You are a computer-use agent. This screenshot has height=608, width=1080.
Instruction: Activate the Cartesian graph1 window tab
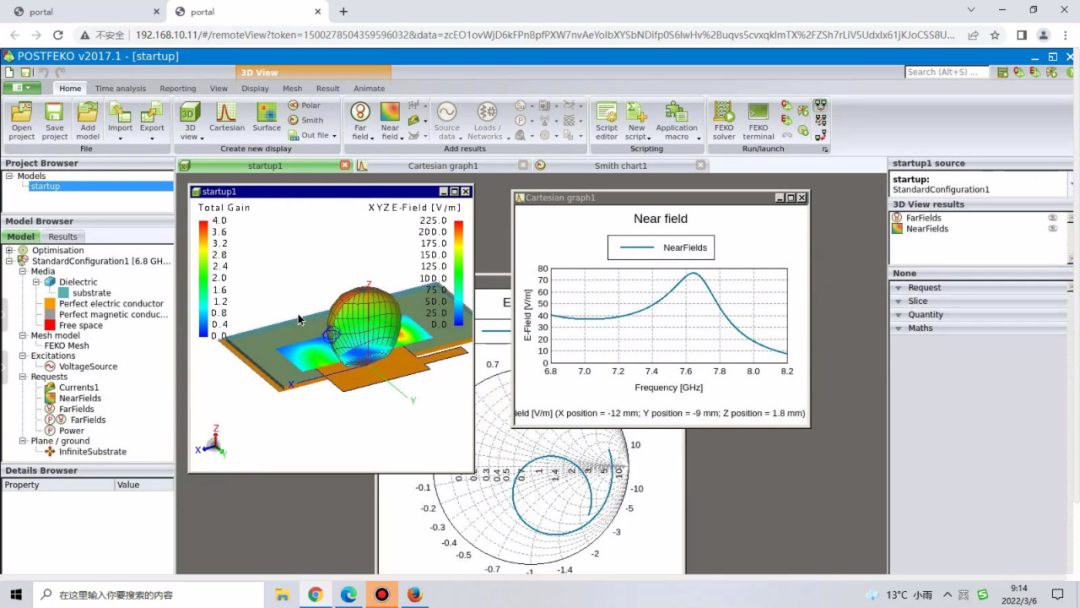click(443, 165)
